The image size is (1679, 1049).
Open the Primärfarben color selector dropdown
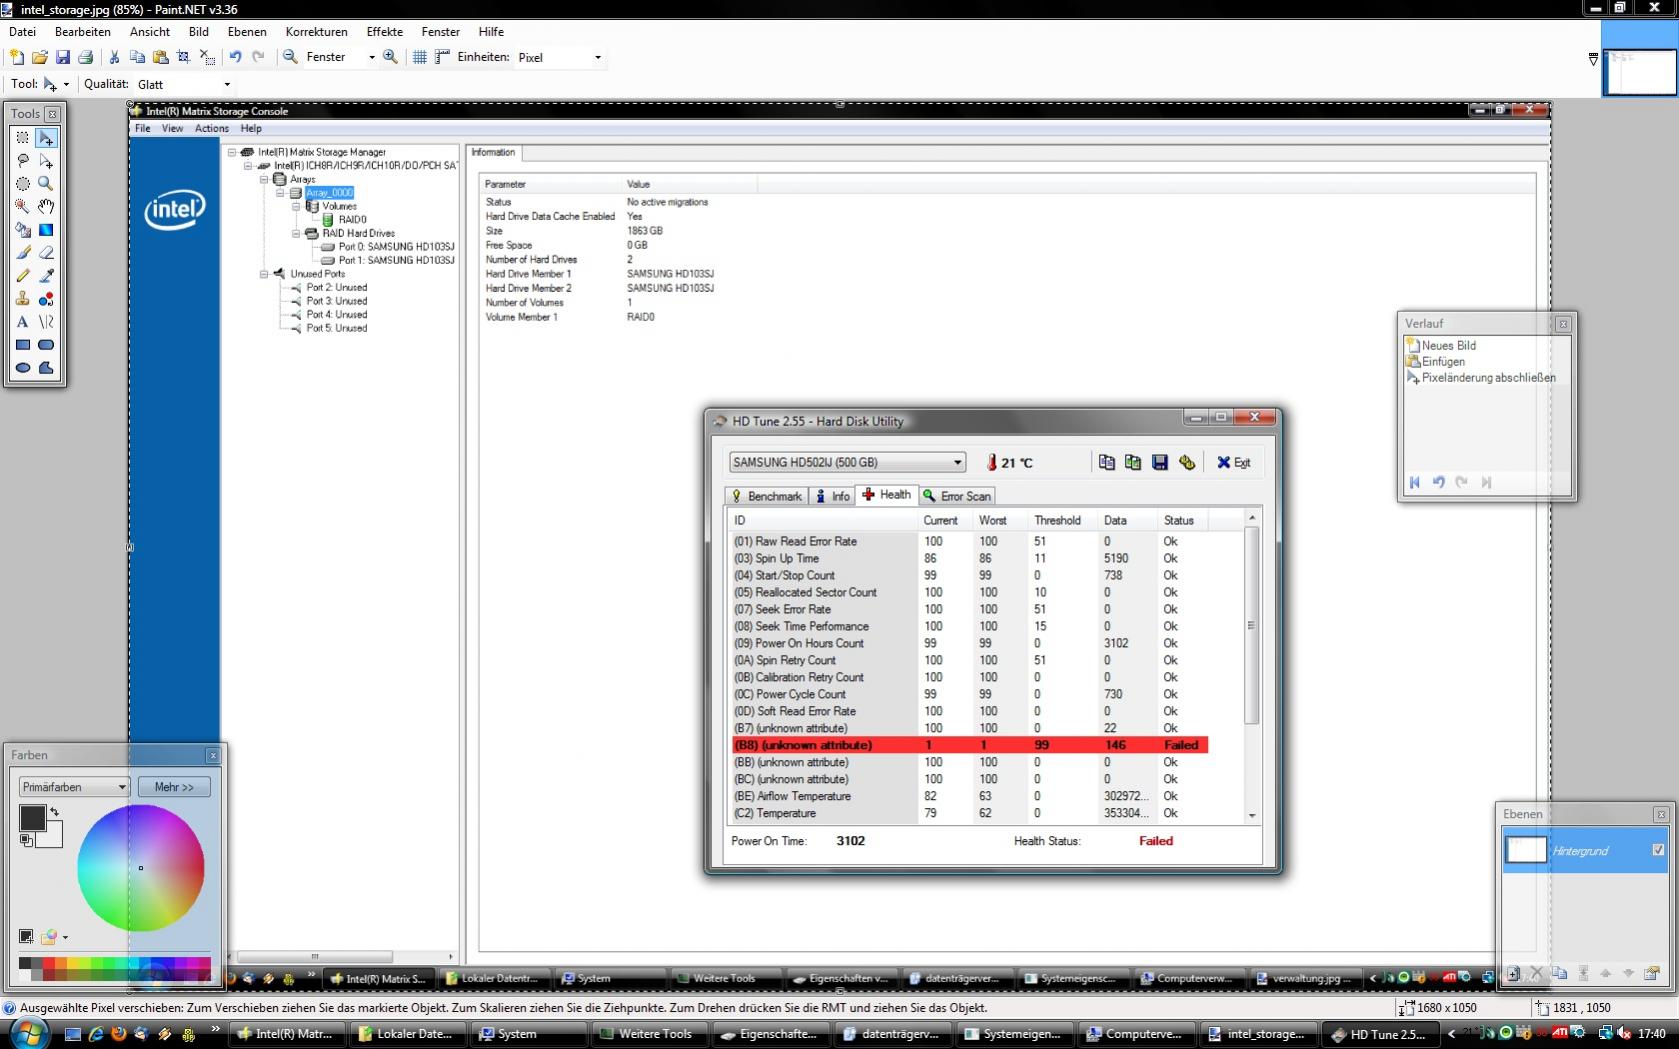point(75,787)
